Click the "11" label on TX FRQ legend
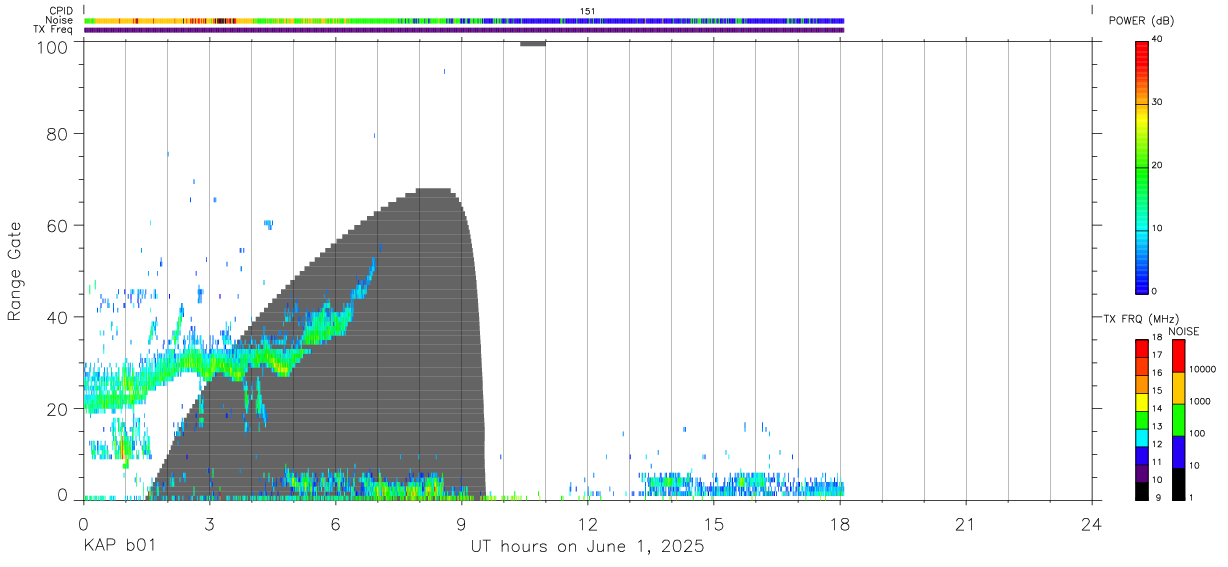The width and height of the screenshot is (1228, 567). (x=1156, y=462)
